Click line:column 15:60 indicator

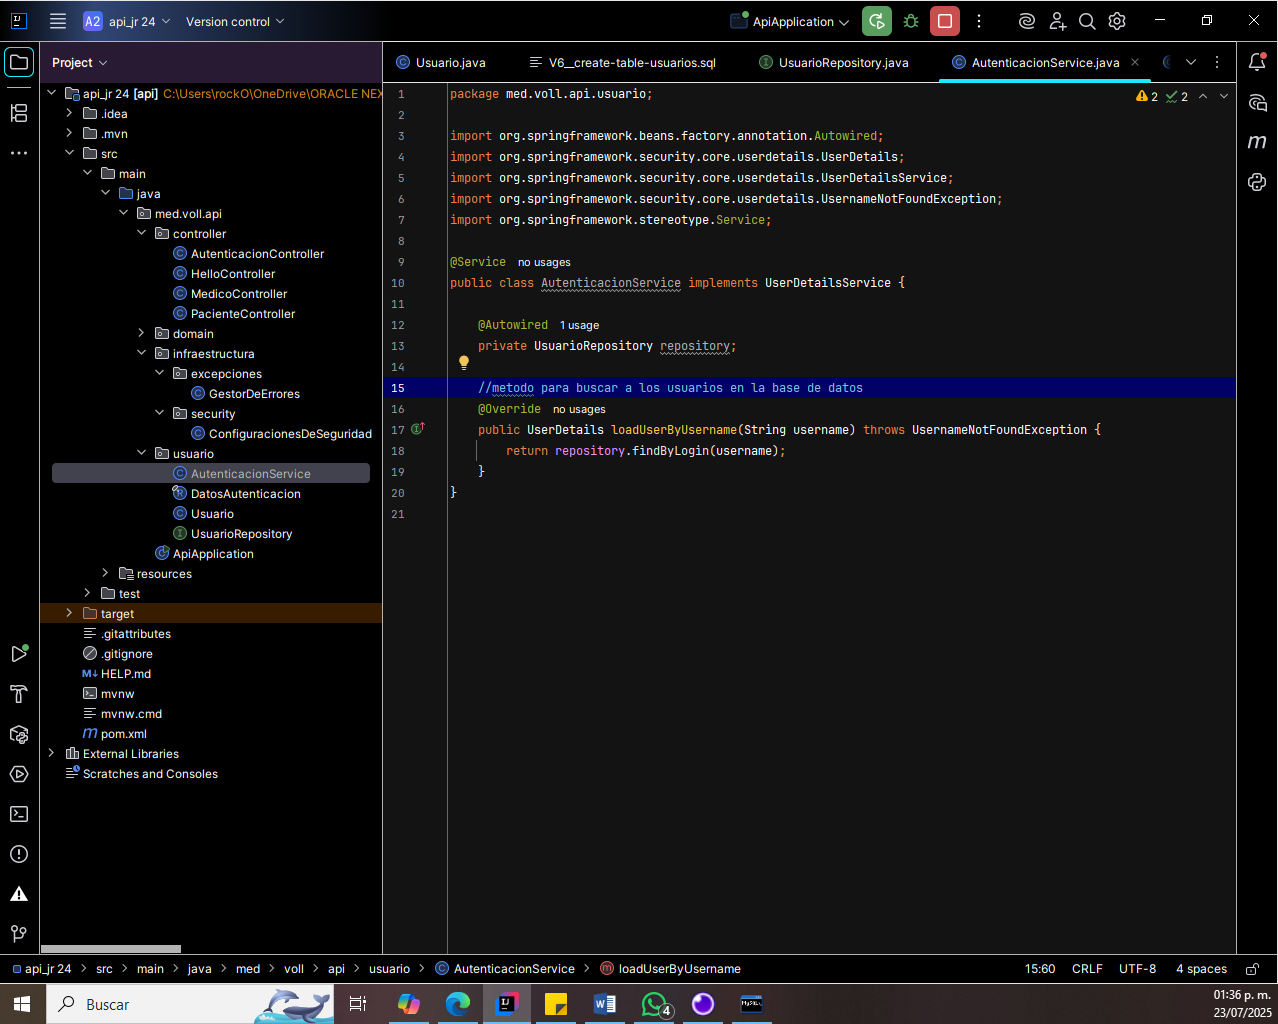click(x=1040, y=969)
